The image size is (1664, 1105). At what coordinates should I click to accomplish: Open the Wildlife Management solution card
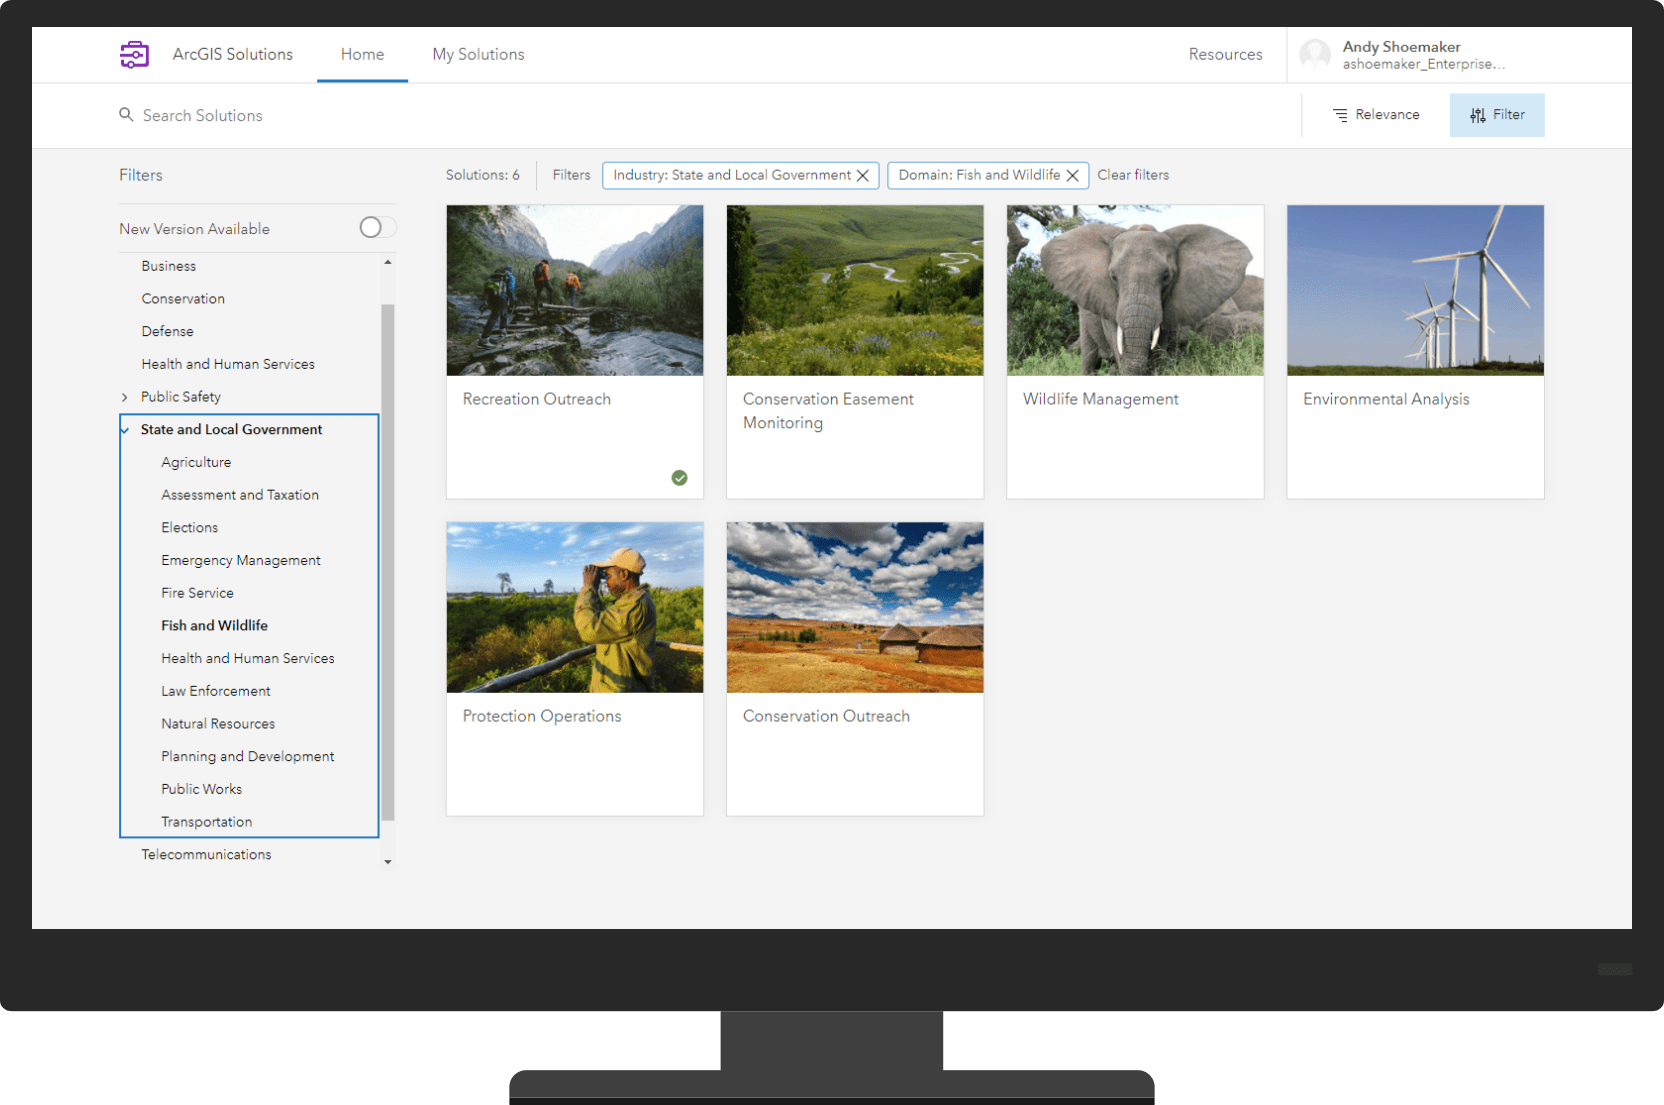coord(1134,352)
